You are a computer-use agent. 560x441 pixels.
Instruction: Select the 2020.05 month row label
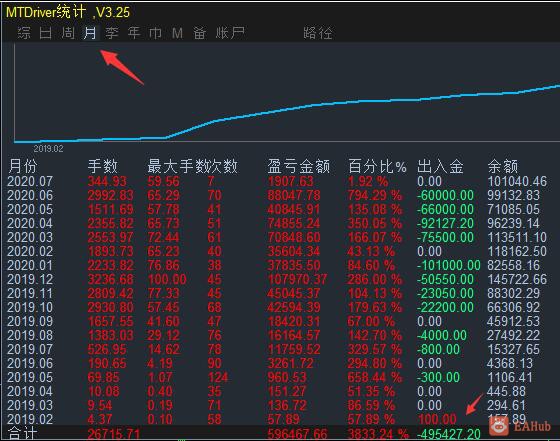pyautogui.click(x=30, y=209)
